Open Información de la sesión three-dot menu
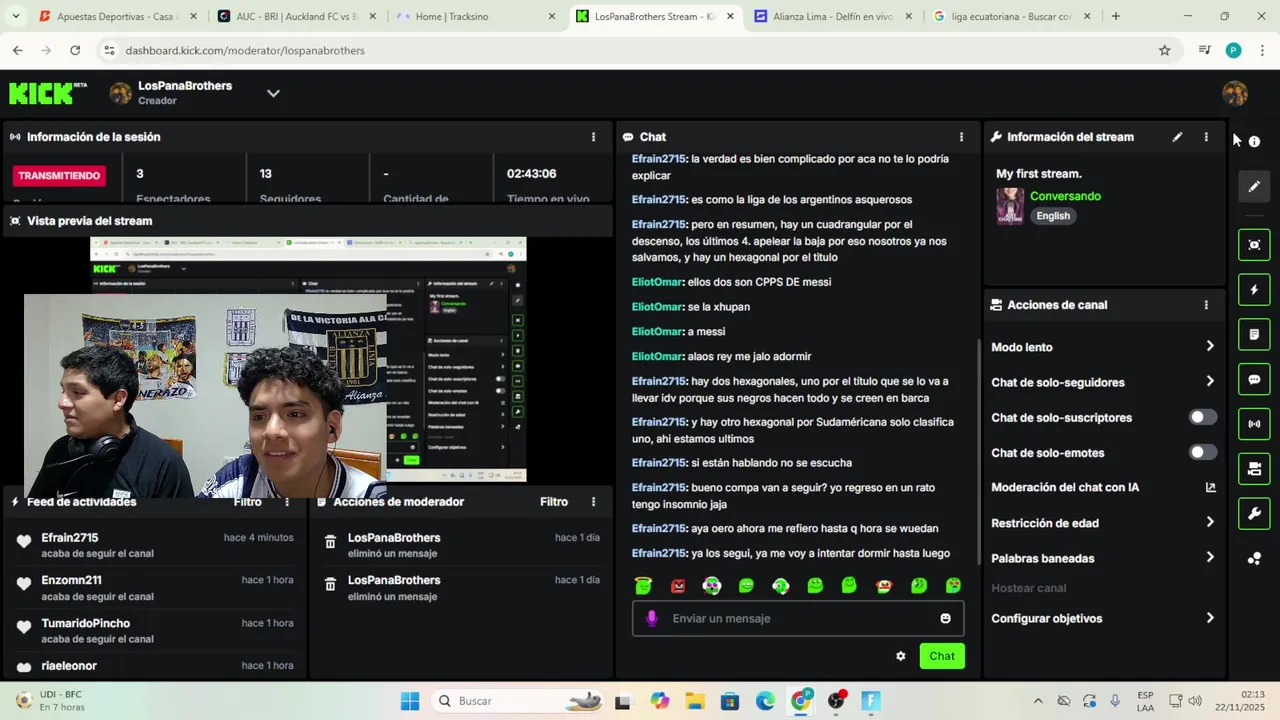The image size is (1280, 720). pos(593,137)
